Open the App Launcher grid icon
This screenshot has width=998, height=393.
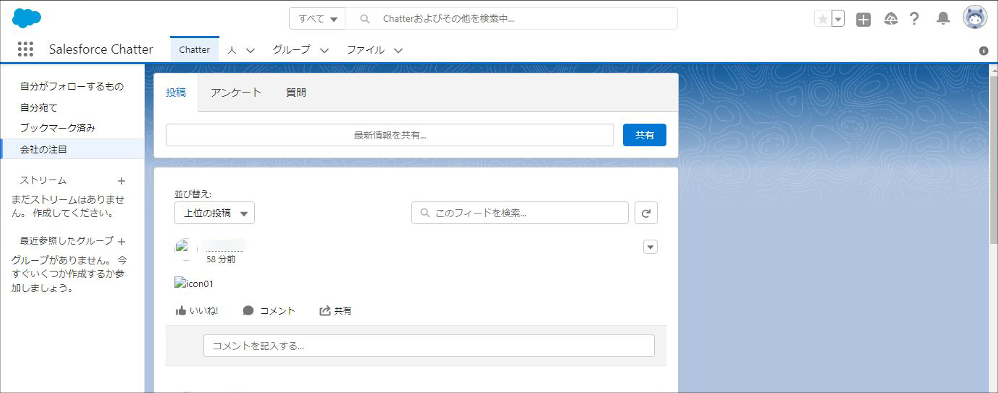coord(25,49)
